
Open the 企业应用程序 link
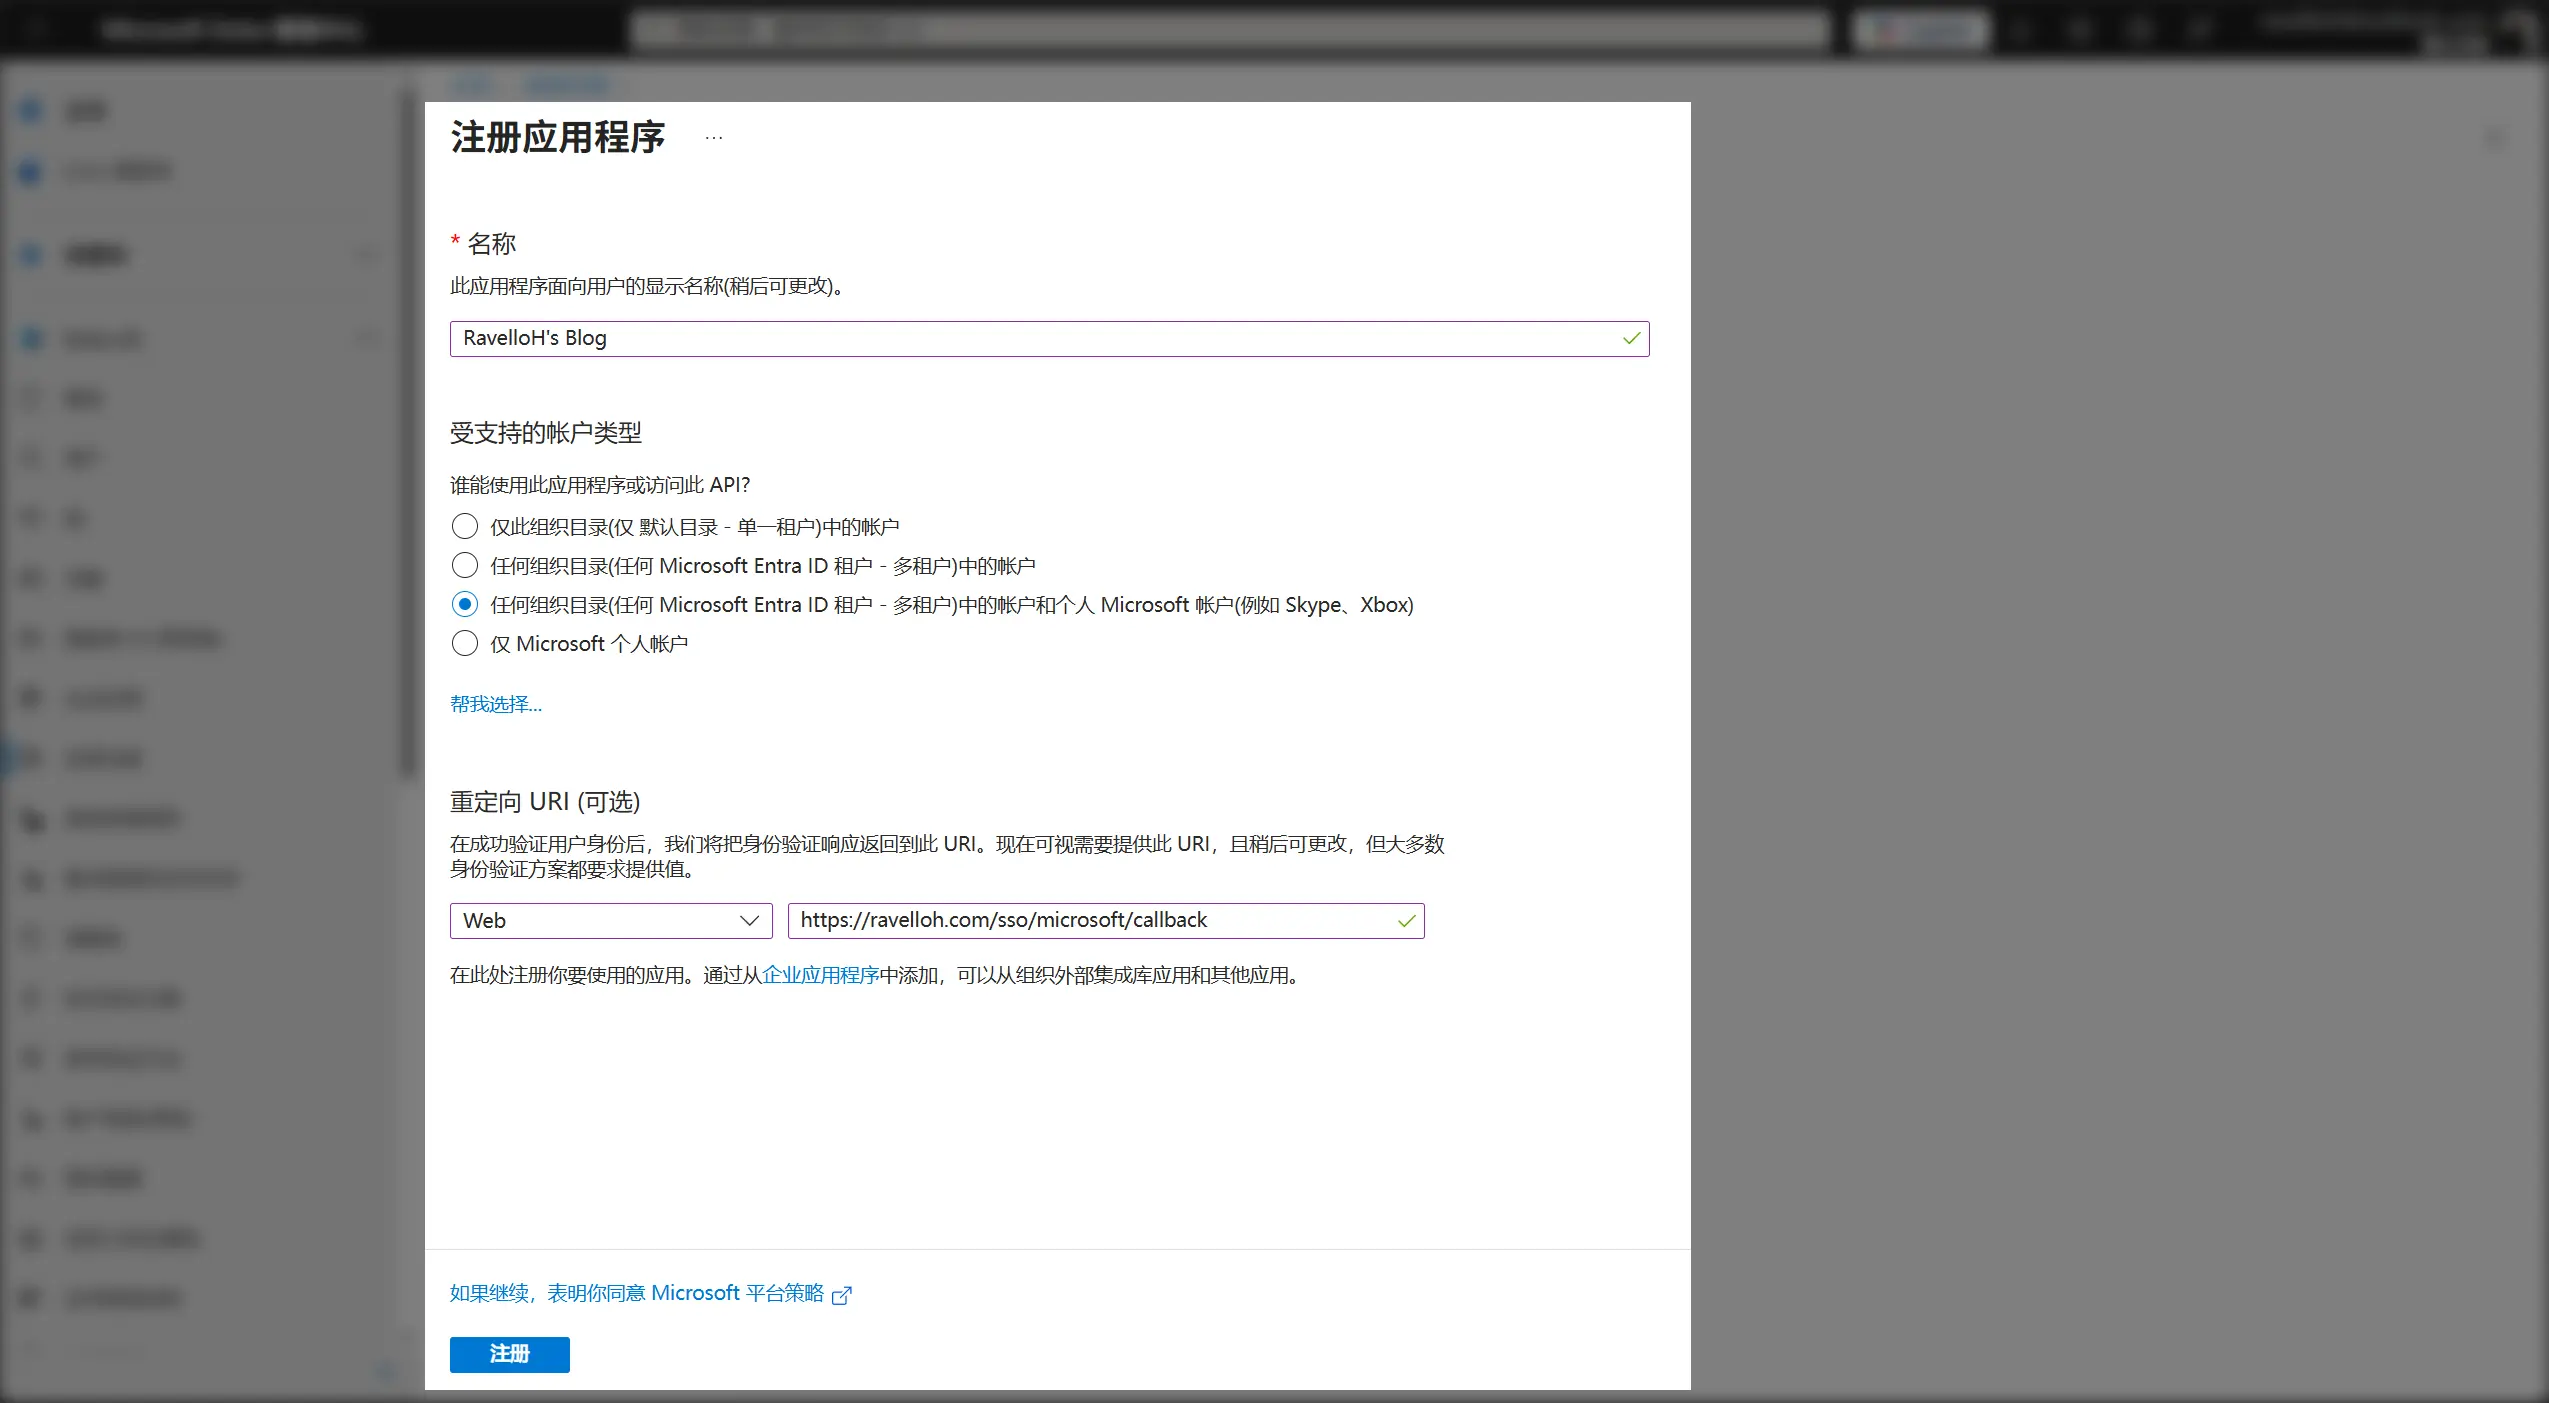click(820, 975)
